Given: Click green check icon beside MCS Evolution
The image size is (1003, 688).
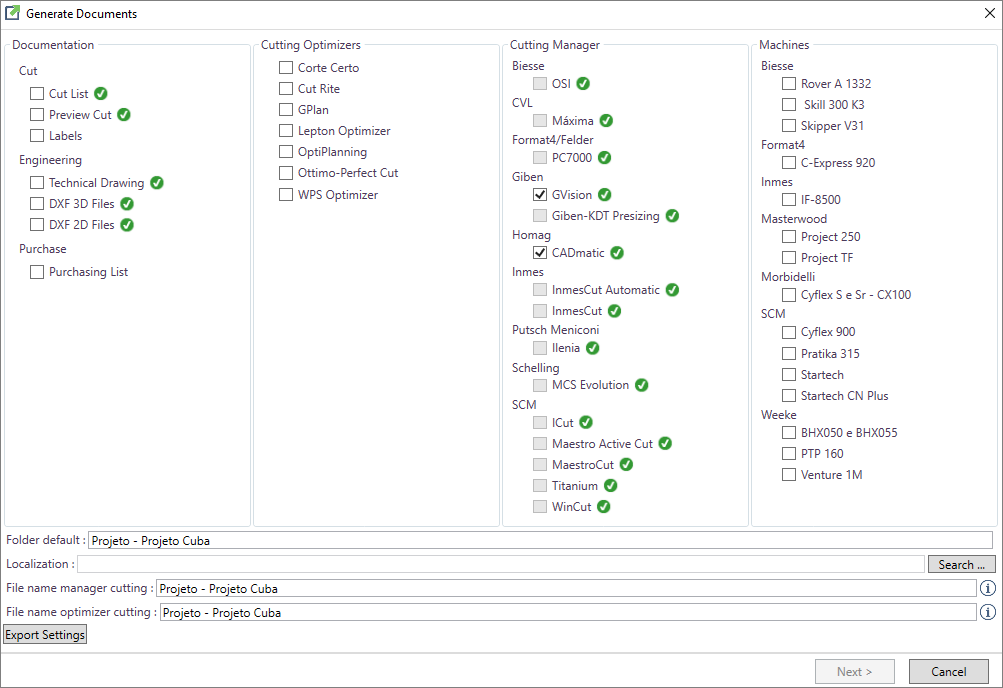Looking at the screenshot, I should pos(642,385).
